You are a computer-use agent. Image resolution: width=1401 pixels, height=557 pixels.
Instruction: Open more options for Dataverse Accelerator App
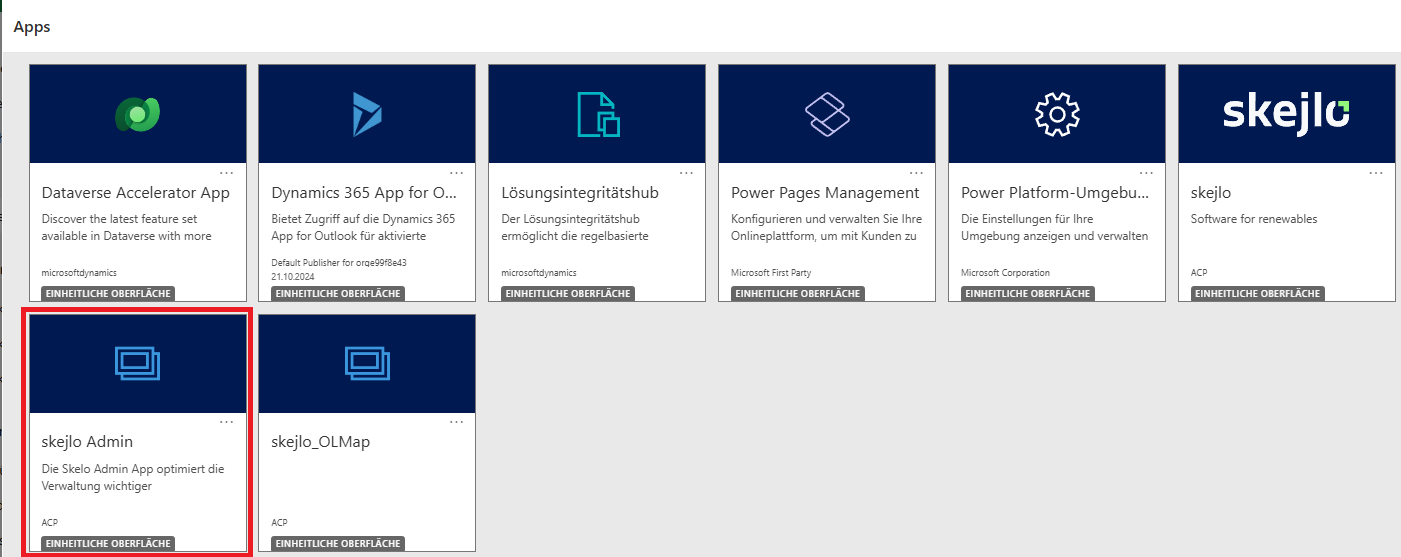pyautogui.click(x=227, y=172)
